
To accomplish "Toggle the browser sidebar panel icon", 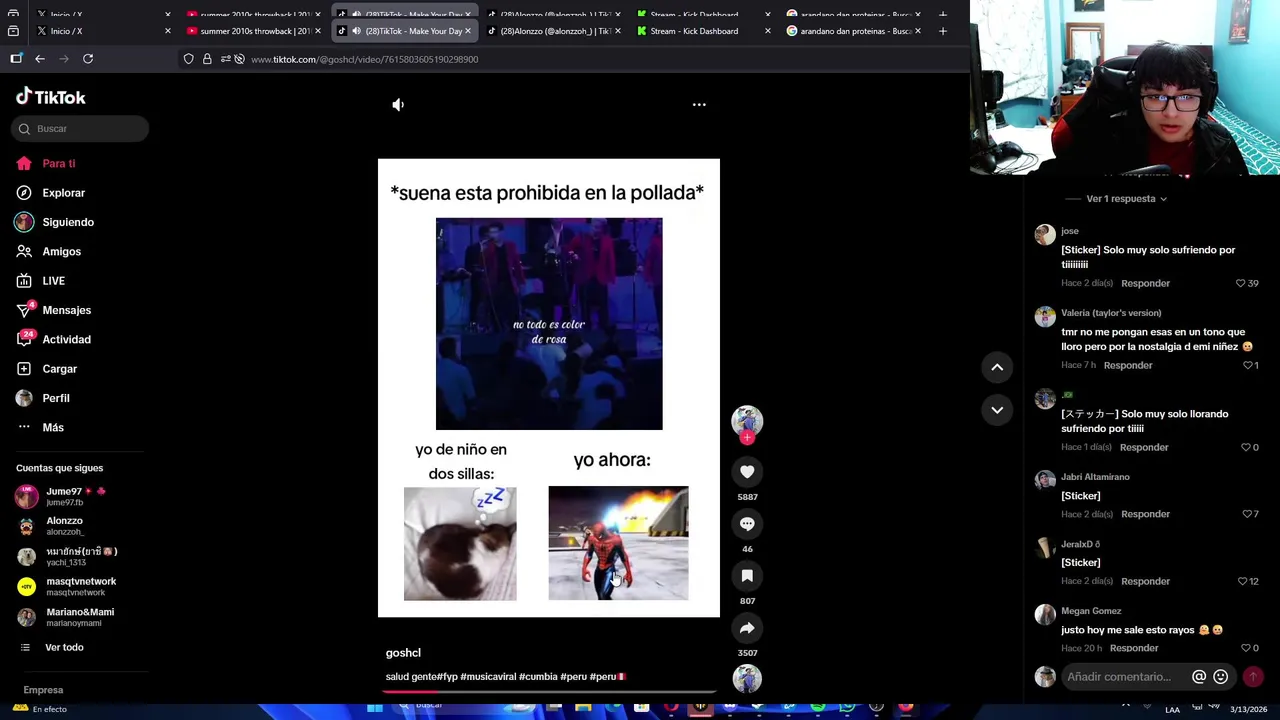I will tap(16, 59).
